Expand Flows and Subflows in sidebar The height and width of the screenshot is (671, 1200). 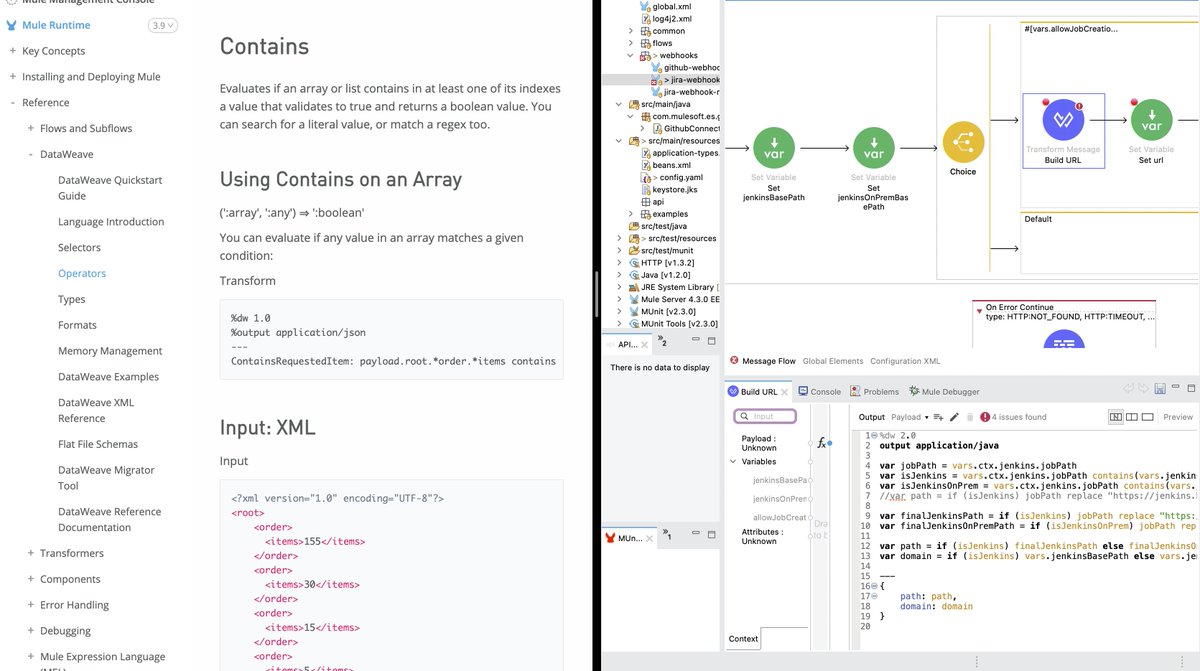(x=31, y=128)
